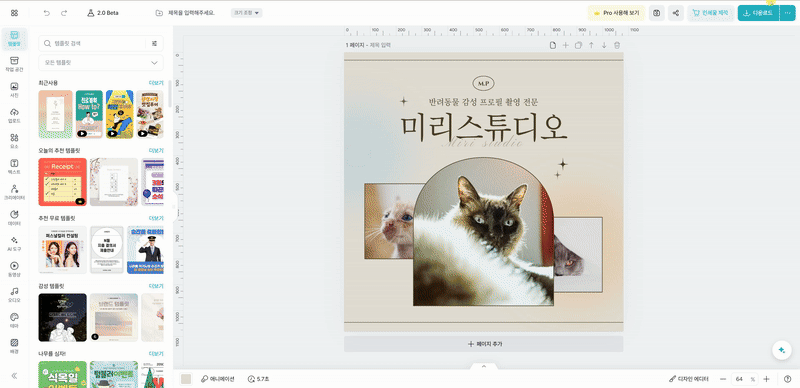This screenshot has width=800, height=388.
Task: Click the title input field 제목을 입력해주세요
Action: 191,13
